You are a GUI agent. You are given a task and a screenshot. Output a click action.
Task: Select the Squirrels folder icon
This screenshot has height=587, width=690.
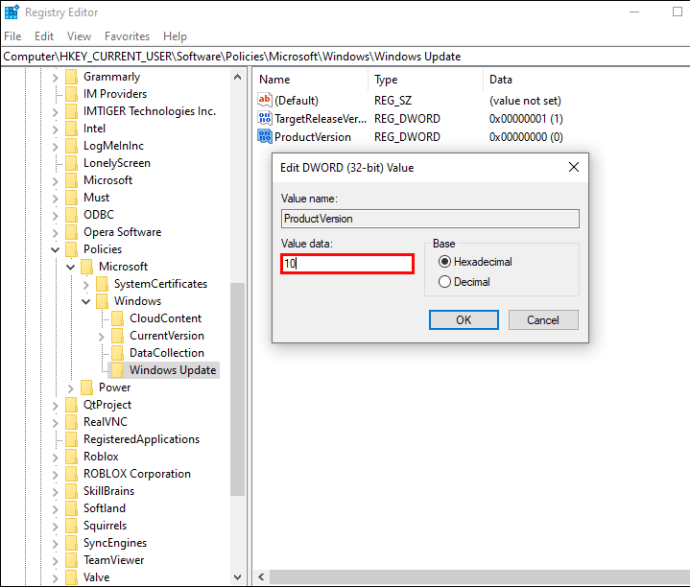[71, 525]
